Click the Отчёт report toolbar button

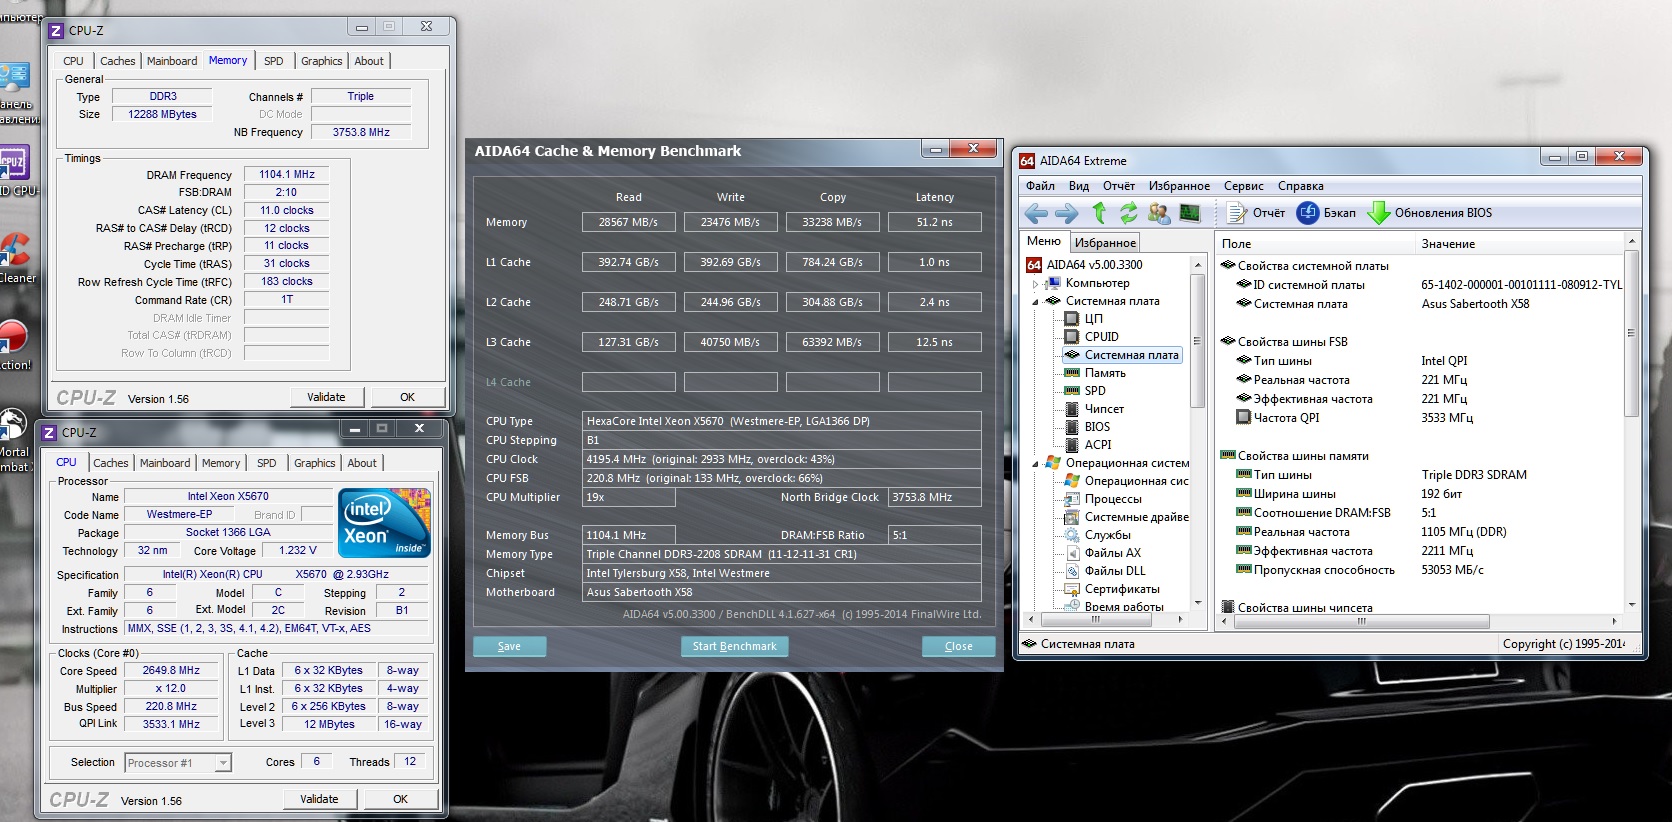point(1256,213)
